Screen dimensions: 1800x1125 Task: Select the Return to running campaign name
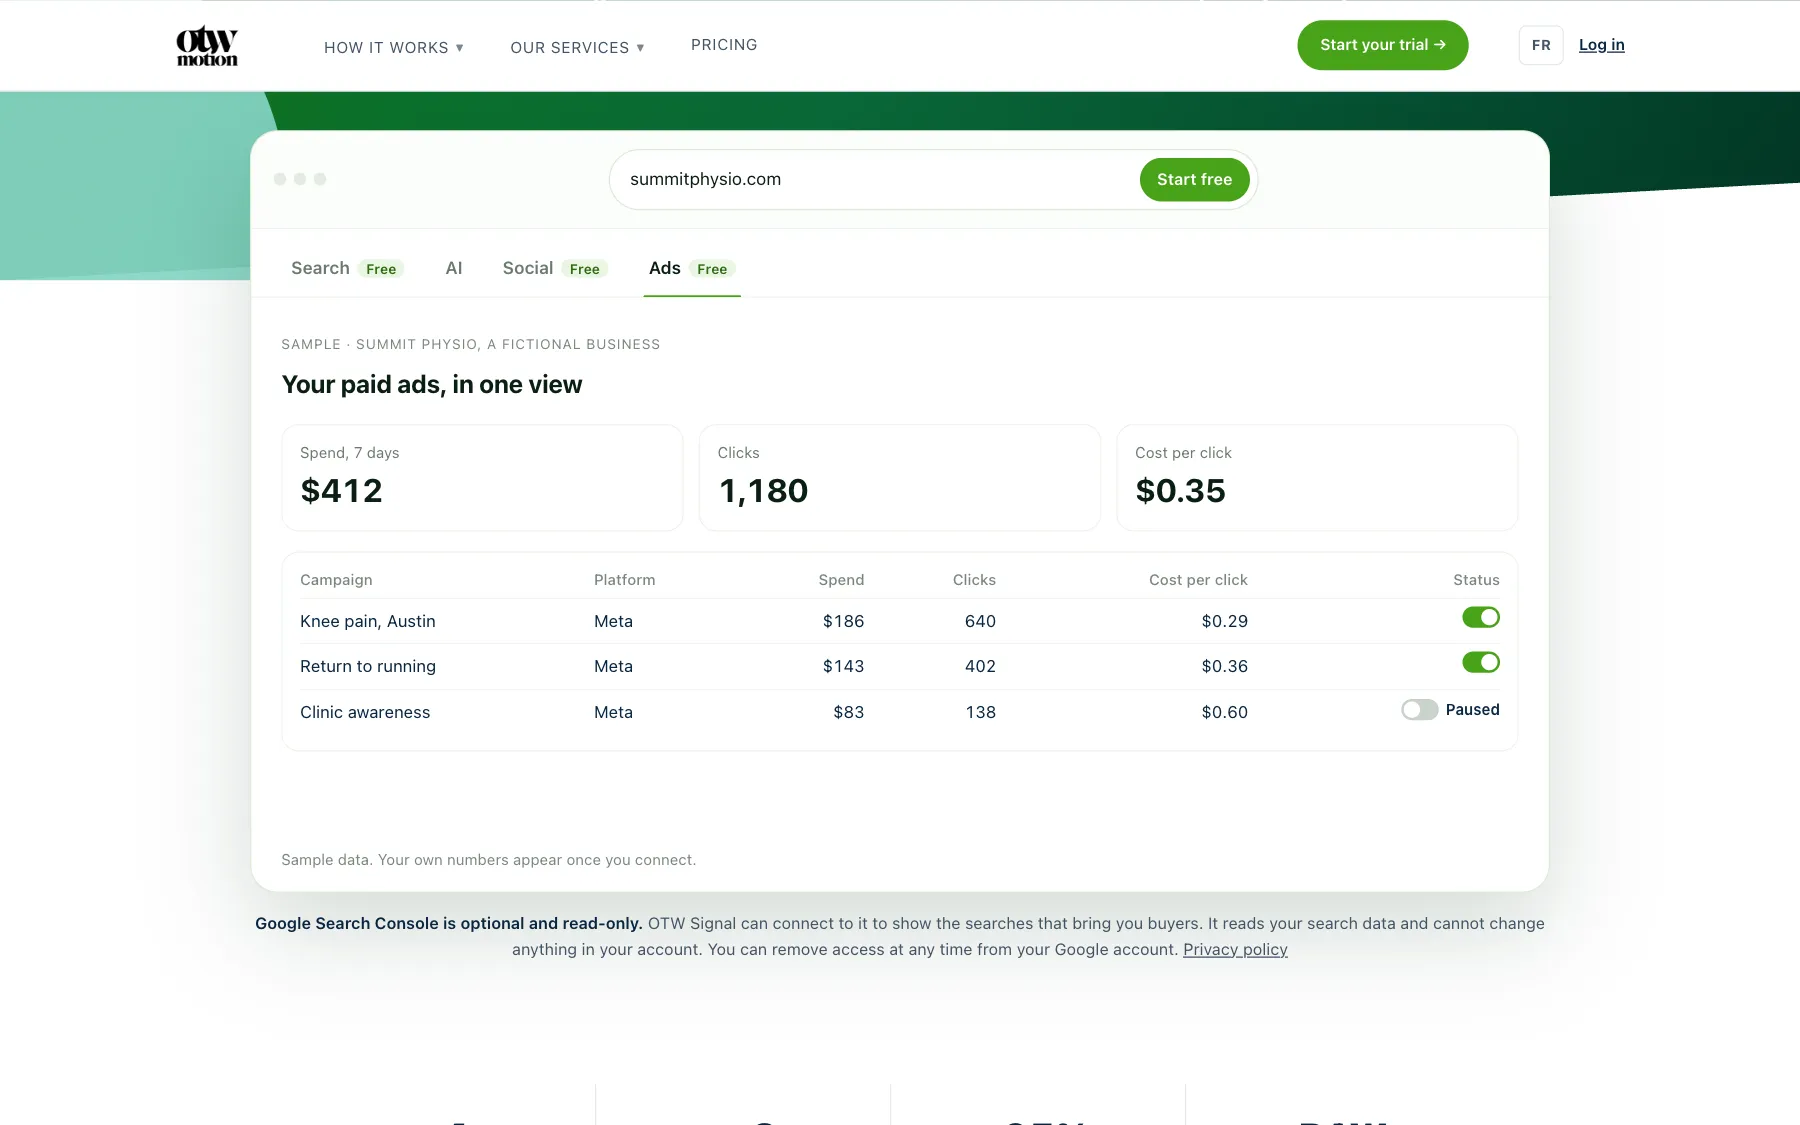pyautogui.click(x=368, y=666)
